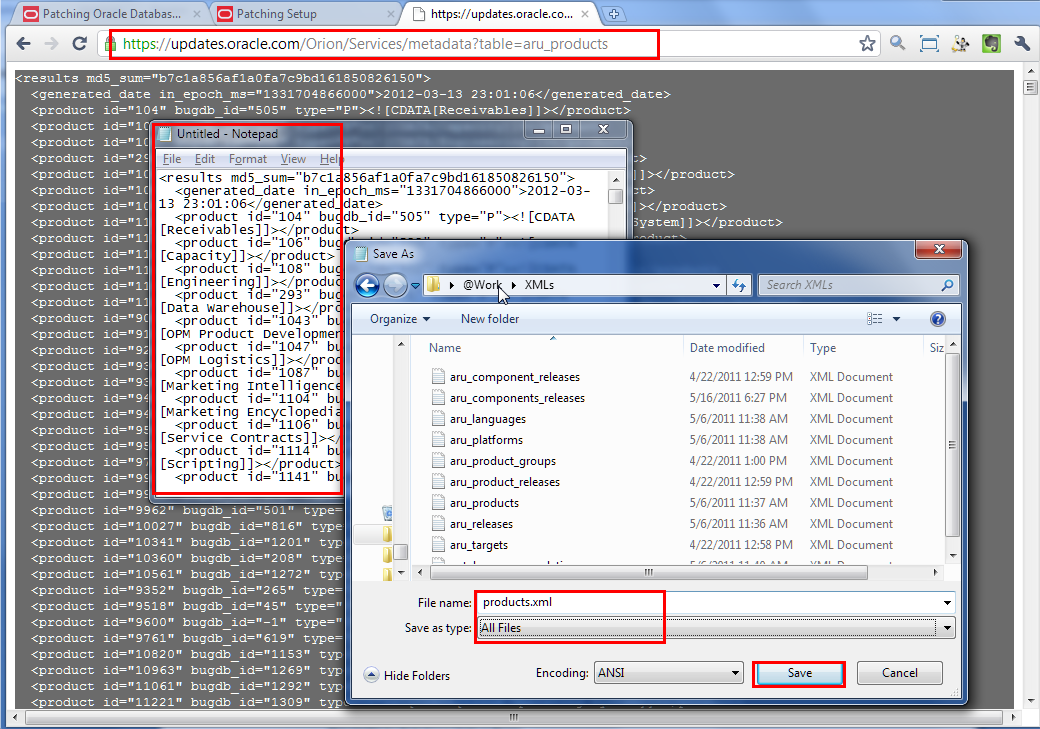Close the third browser tab

(585, 14)
